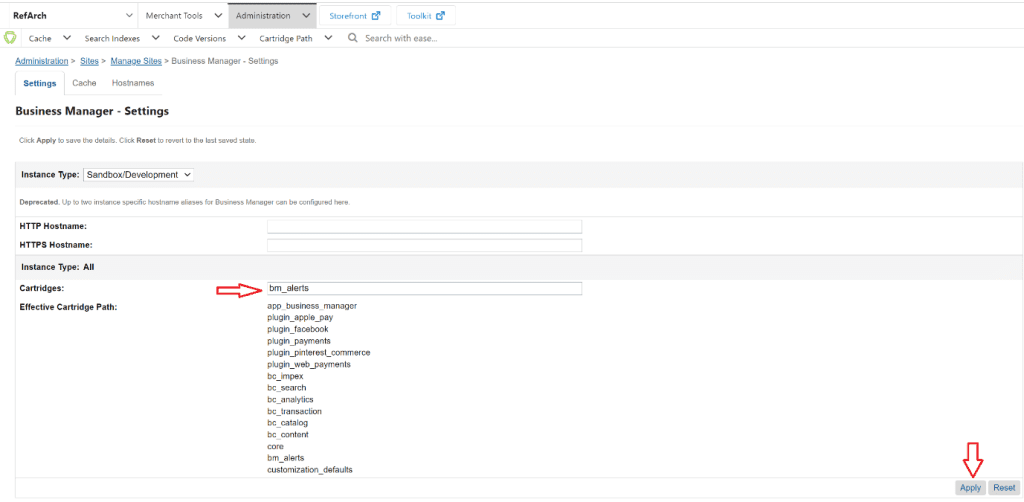Viewport: 1024px width, 502px height.
Task: Select the Settings tab
Action: pos(40,83)
